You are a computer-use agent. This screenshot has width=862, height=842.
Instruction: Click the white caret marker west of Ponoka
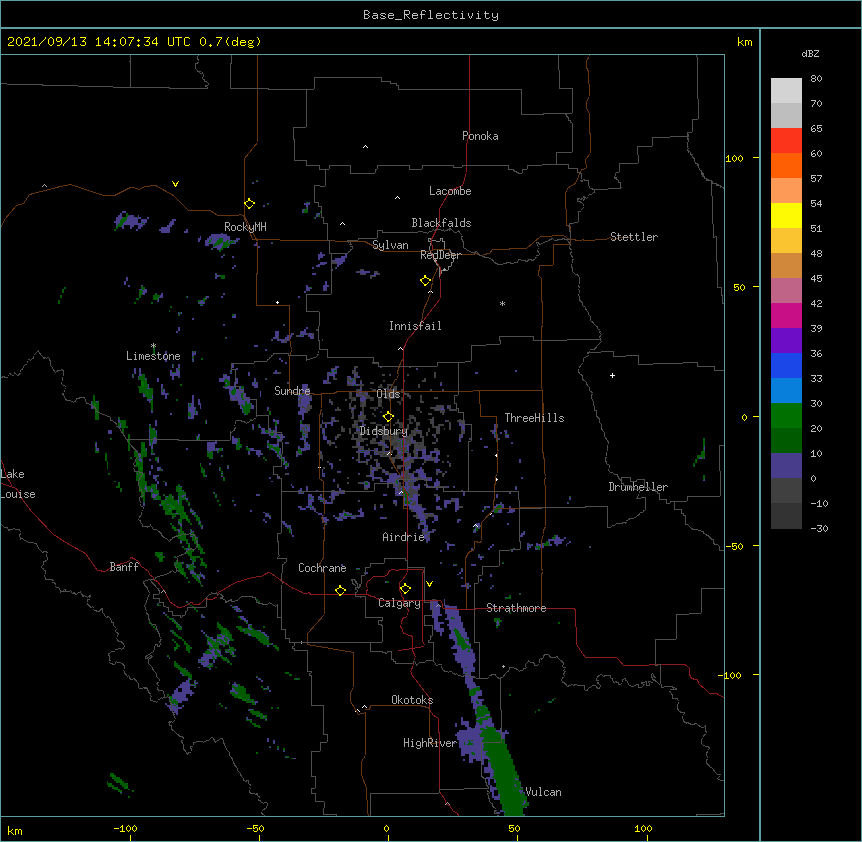365,147
